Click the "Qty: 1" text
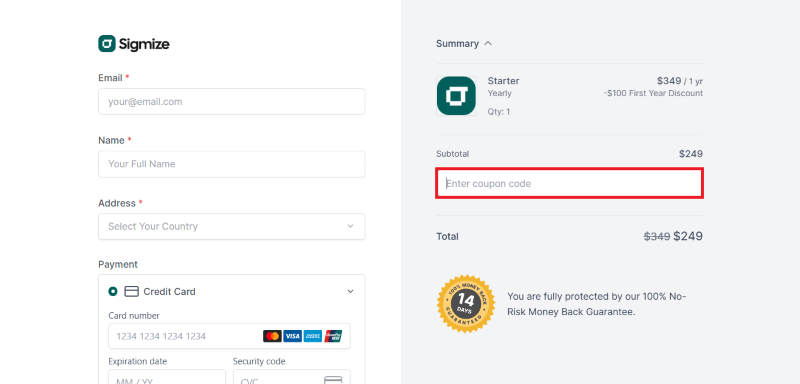The width and height of the screenshot is (800, 384). (x=499, y=112)
